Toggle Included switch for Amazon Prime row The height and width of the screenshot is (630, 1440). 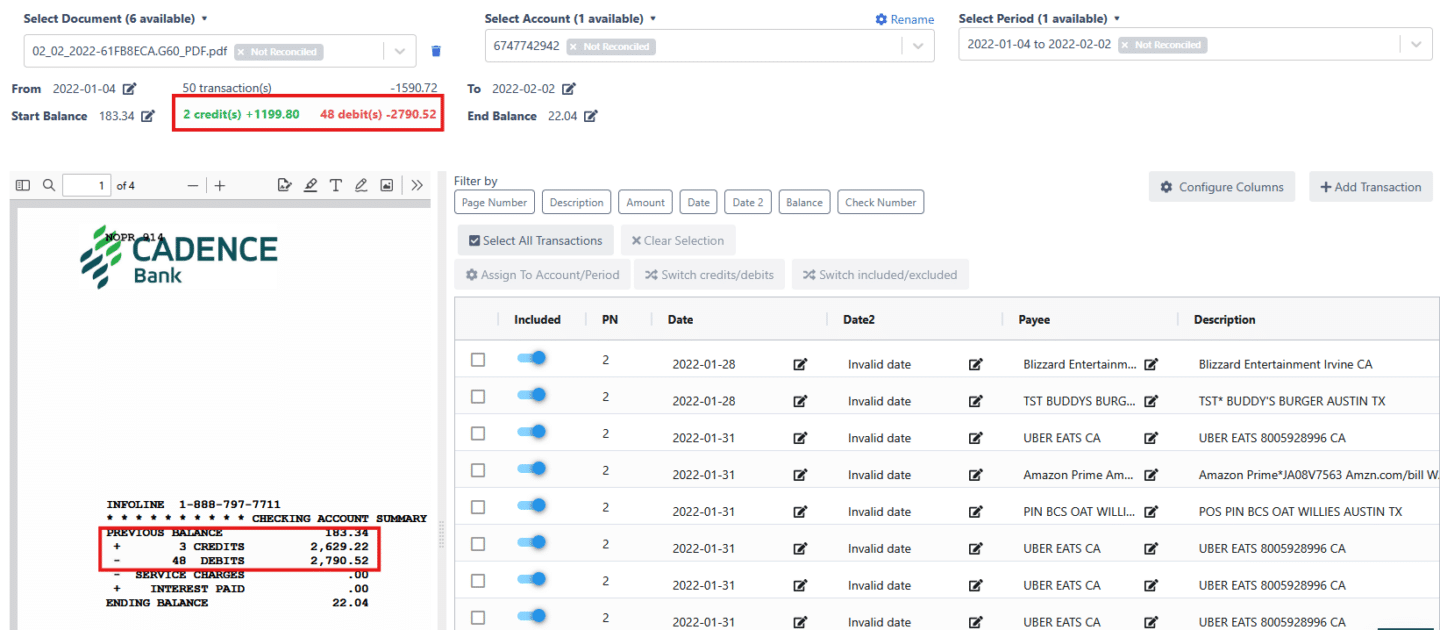[531, 469]
